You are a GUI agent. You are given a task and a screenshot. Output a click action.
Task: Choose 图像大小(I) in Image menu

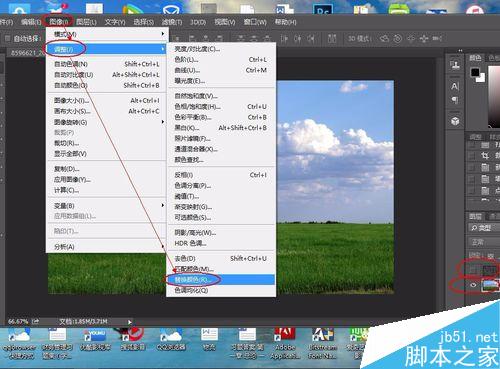coord(107,100)
